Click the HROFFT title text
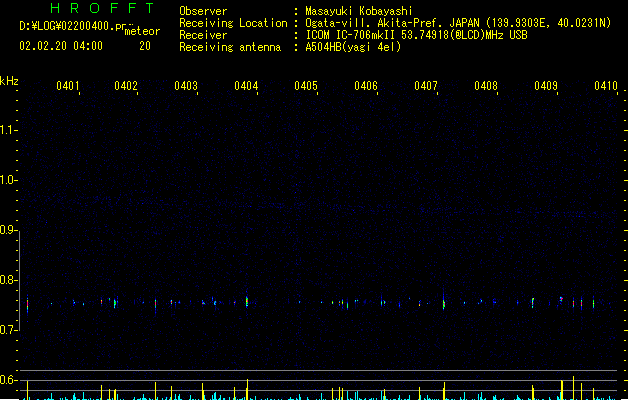This screenshot has height=400, width=629. click(x=102, y=8)
